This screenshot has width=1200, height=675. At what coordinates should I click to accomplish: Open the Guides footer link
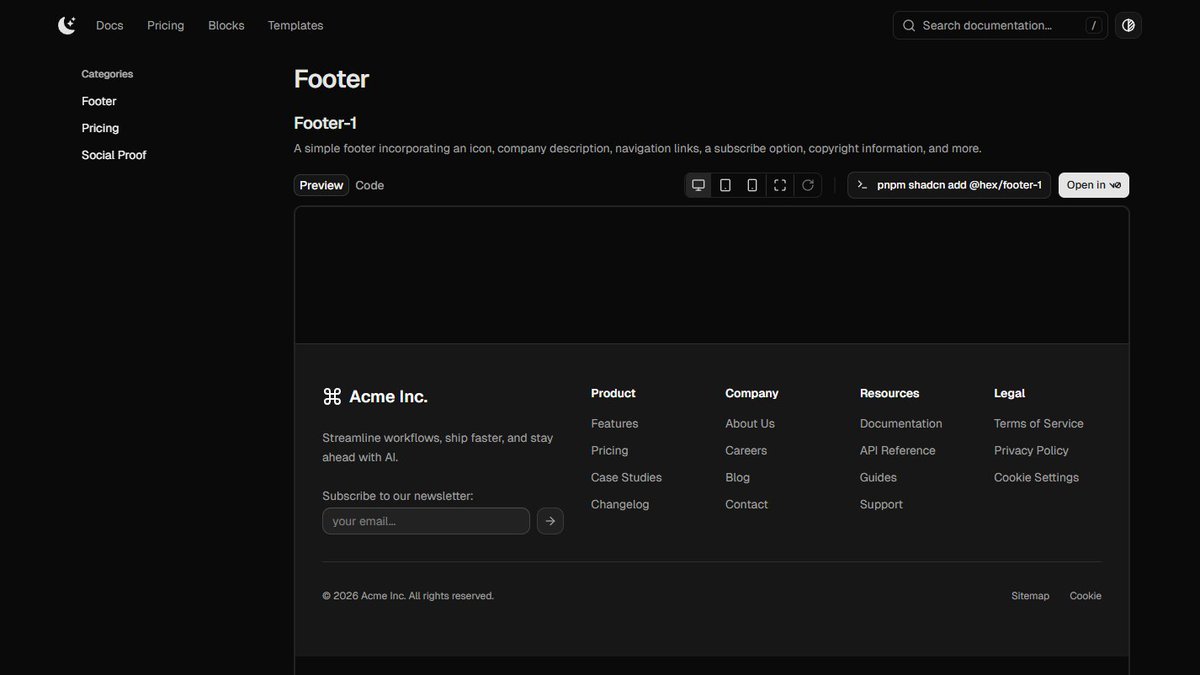[878, 478]
